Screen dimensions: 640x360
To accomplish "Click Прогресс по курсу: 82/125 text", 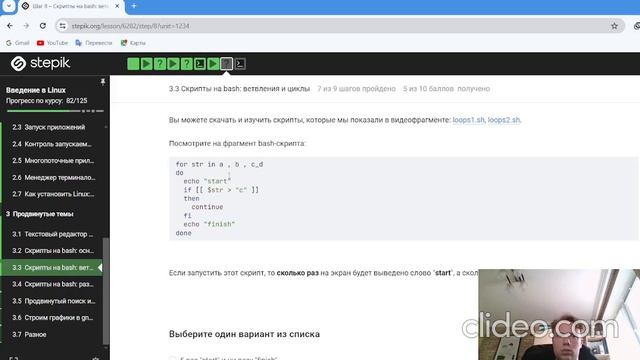I will (x=47, y=101).
